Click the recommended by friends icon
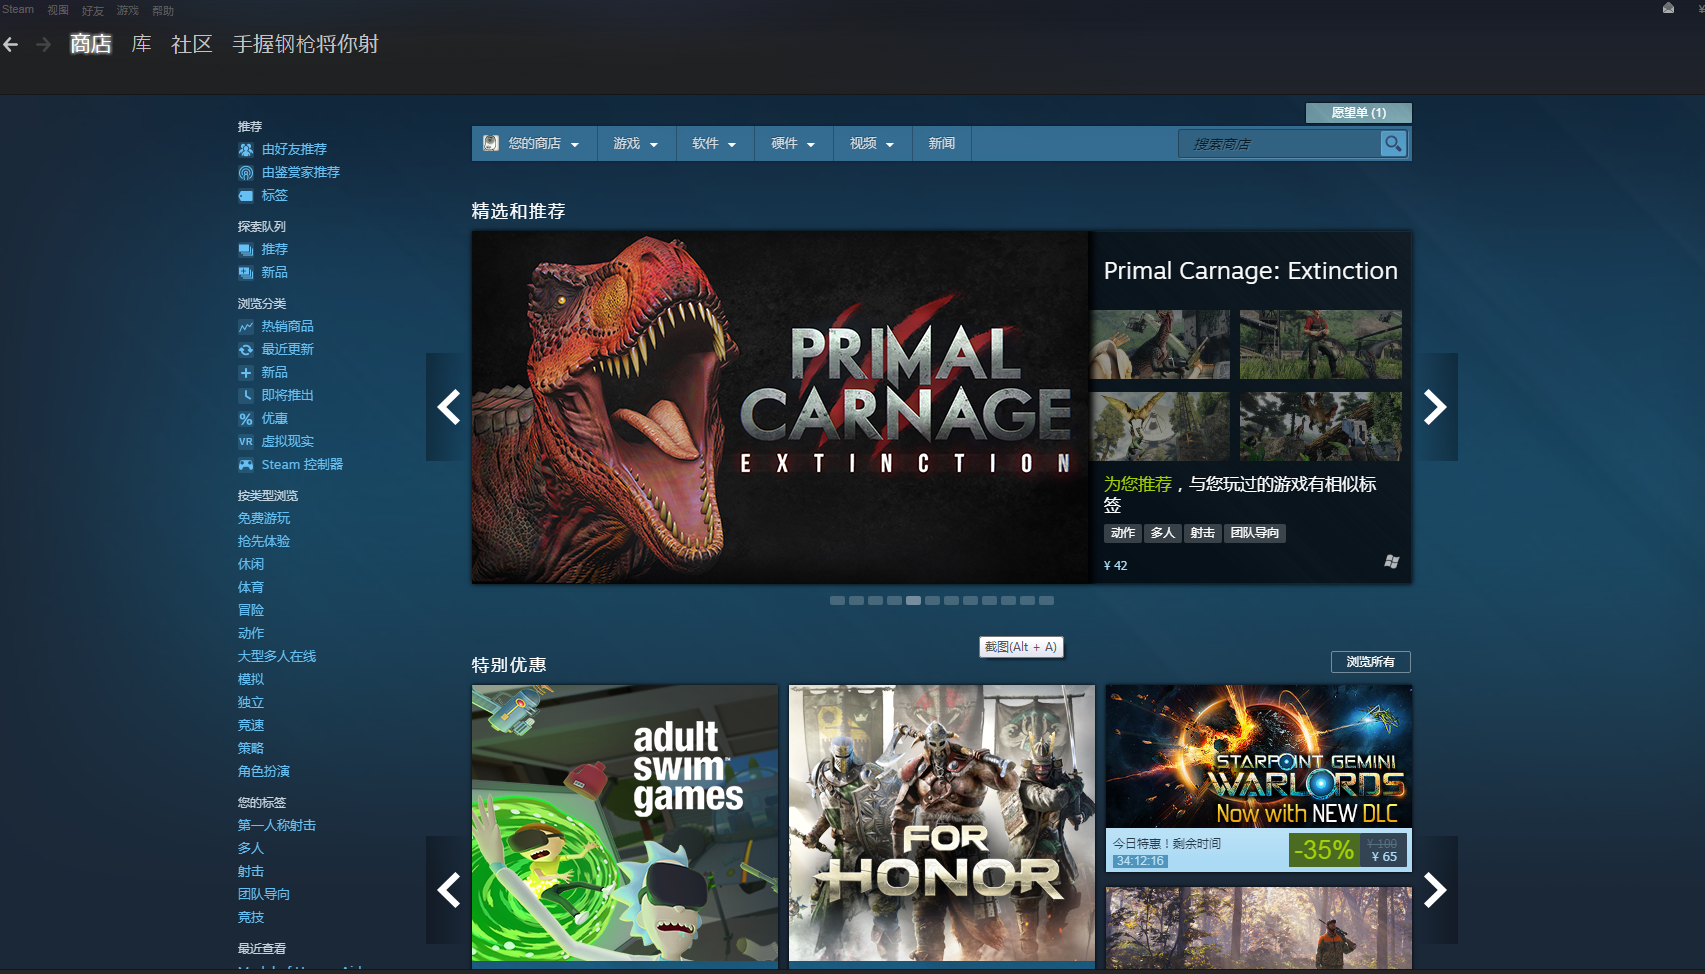The width and height of the screenshot is (1705, 974). [x=246, y=149]
